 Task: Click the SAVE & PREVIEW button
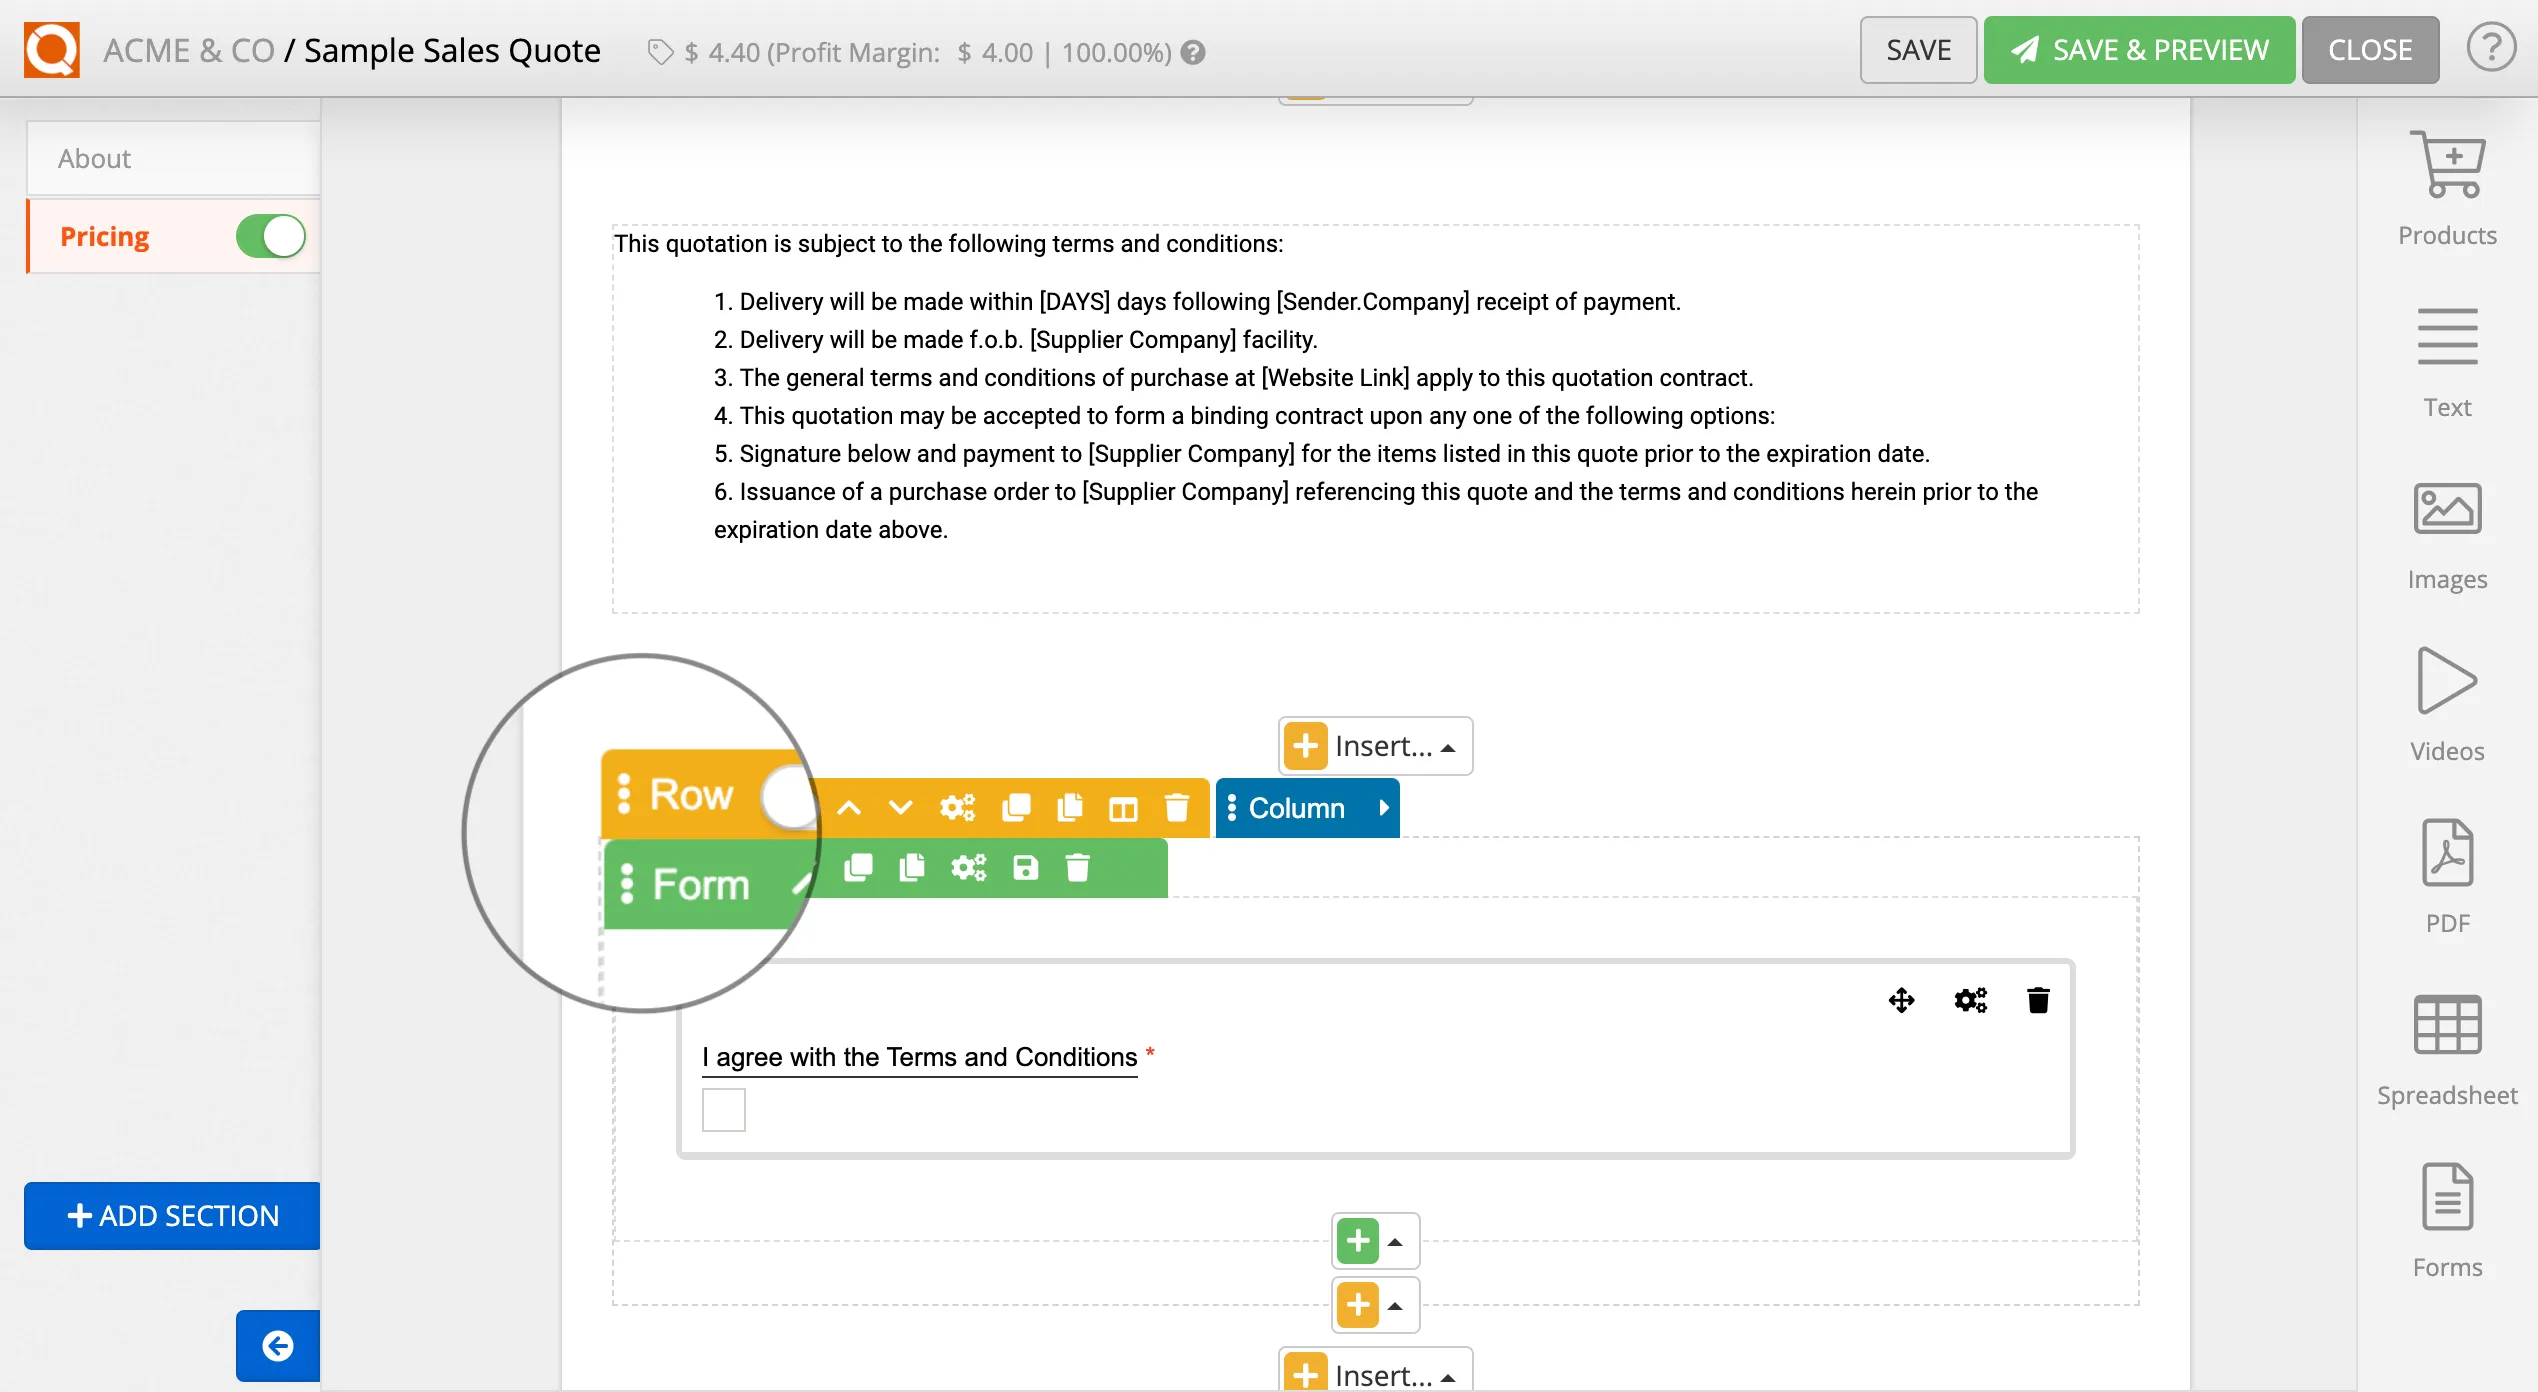[x=2139, y=49]
